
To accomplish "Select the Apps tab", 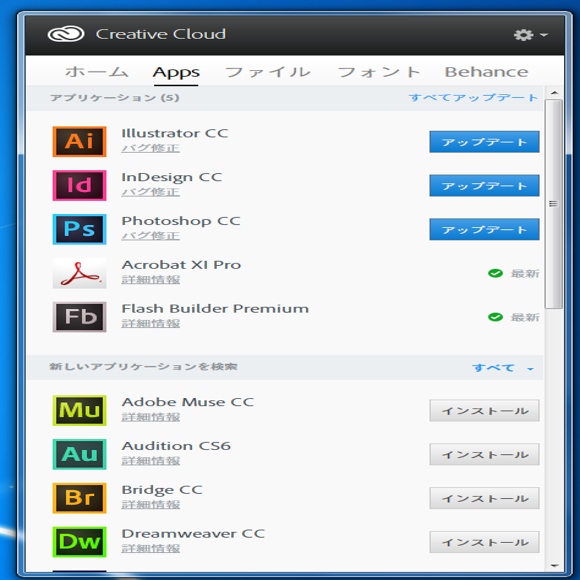I will pyautogui.click(x=176, y=72).
